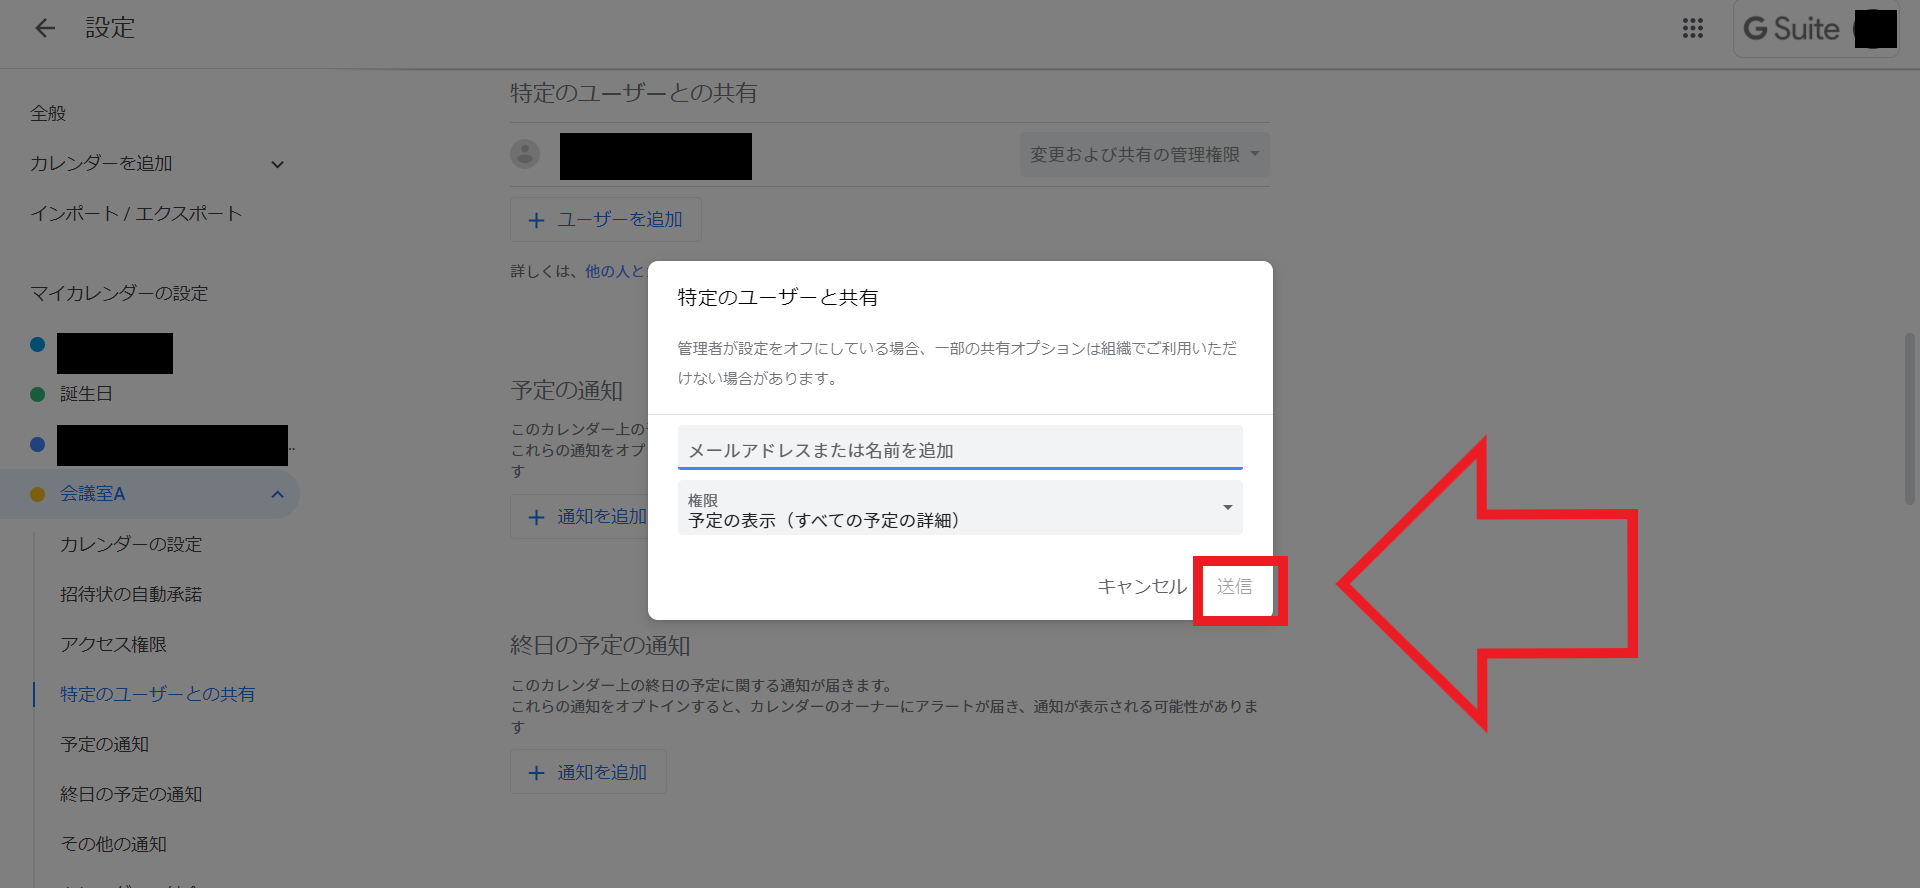This screenshot has width=1920, height=888.
Task: Click the マイカレンダーの設定 heading
Action: click(119, 294)
